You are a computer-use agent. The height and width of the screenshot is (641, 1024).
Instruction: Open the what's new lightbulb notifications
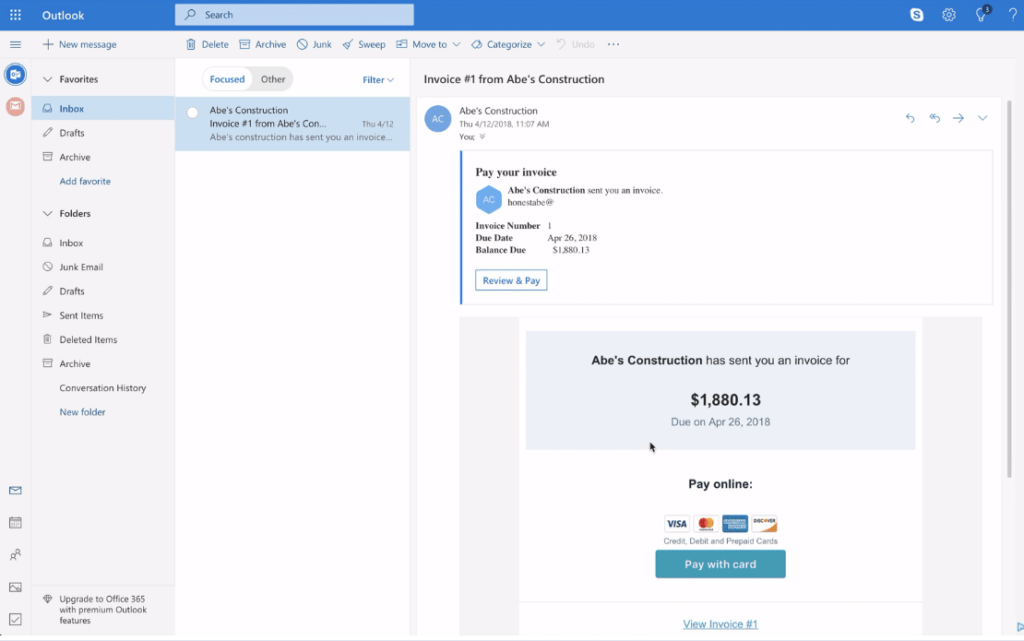(x=982, y=14)
